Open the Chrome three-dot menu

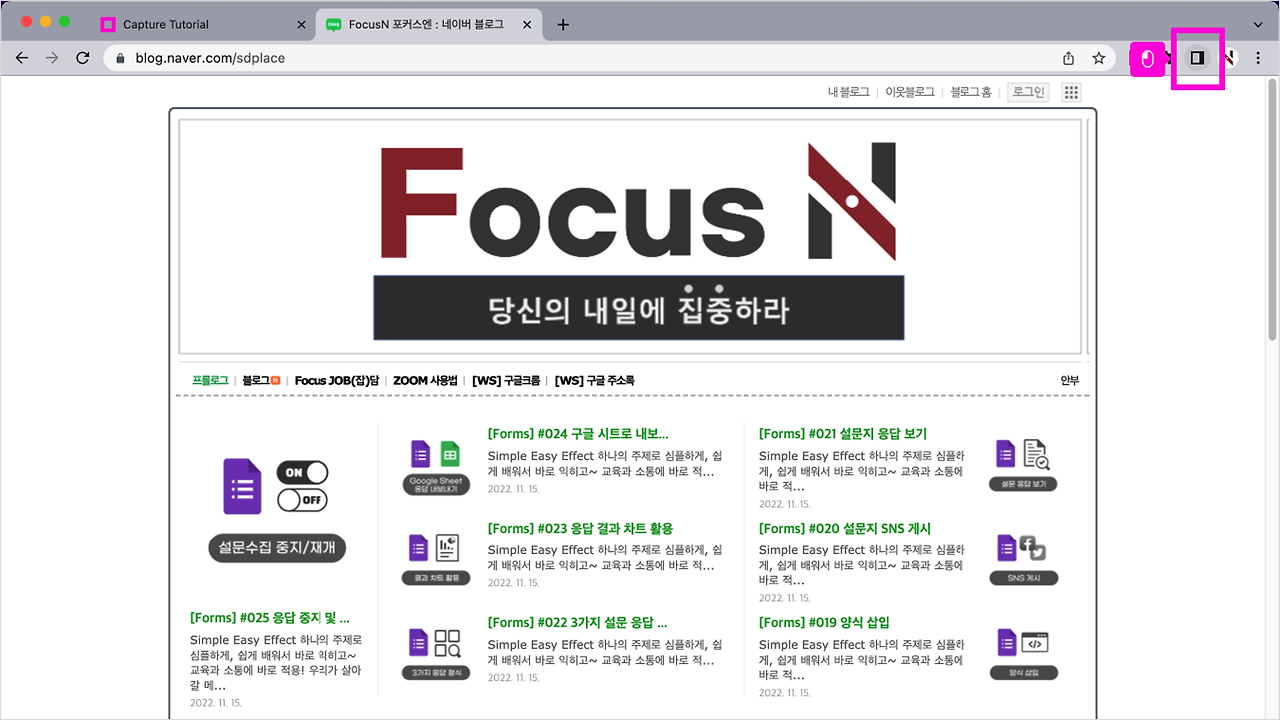[x=1258, y=57]
